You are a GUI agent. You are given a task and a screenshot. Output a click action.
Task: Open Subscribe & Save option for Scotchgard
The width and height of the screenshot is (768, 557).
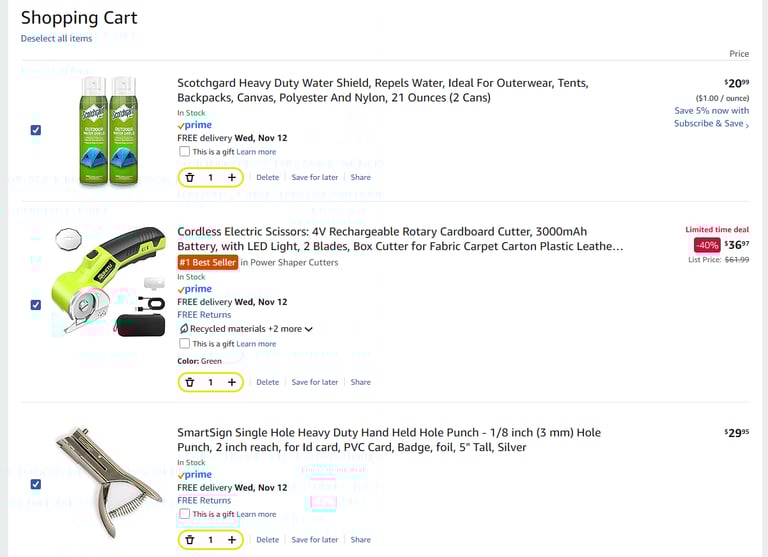[711, 123]
